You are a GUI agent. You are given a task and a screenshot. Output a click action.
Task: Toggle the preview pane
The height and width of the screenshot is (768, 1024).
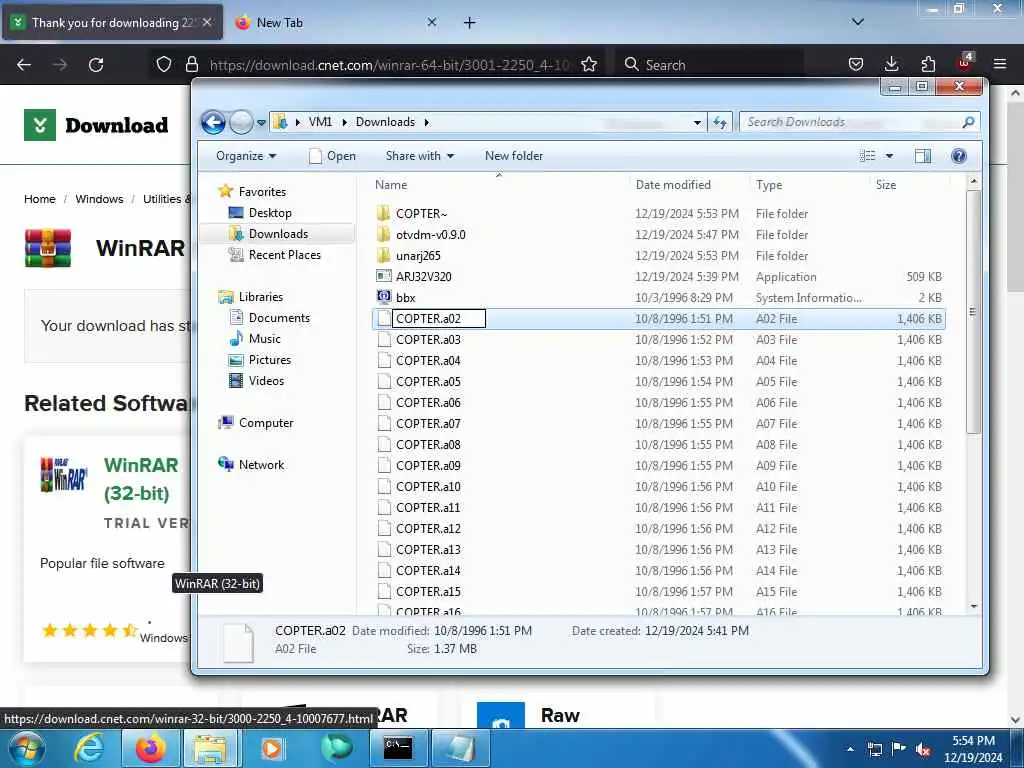click(x=923, y=156)
